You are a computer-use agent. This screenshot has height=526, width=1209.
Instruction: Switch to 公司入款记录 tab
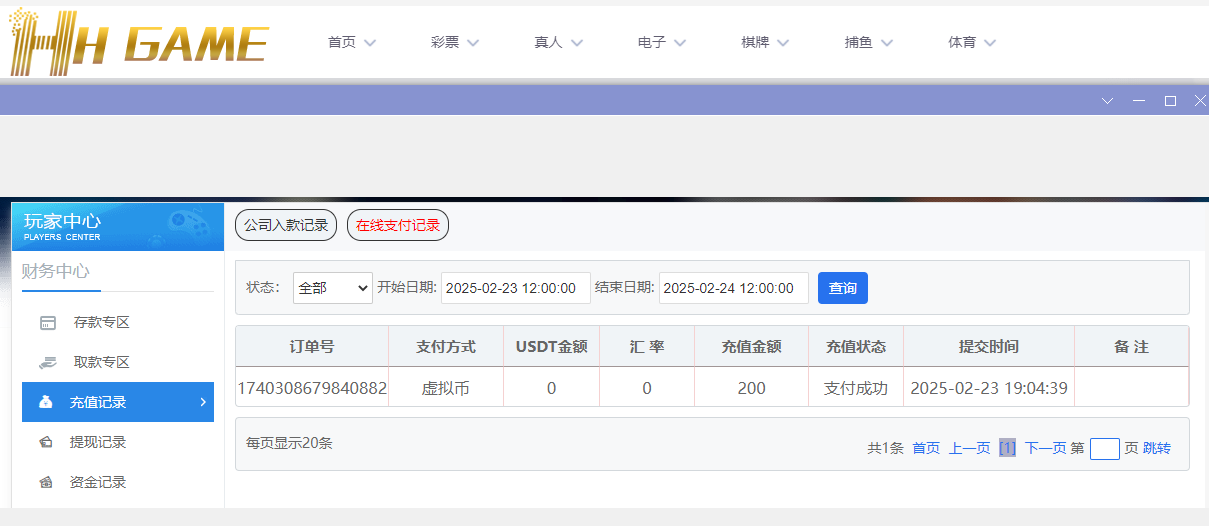coord(286,225)
